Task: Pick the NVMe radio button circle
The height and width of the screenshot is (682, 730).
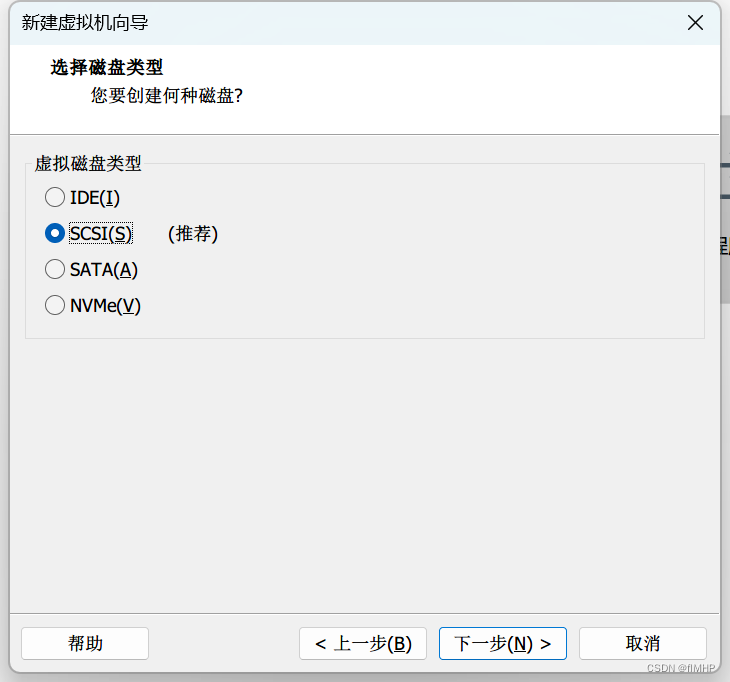Action: point(55,306)
